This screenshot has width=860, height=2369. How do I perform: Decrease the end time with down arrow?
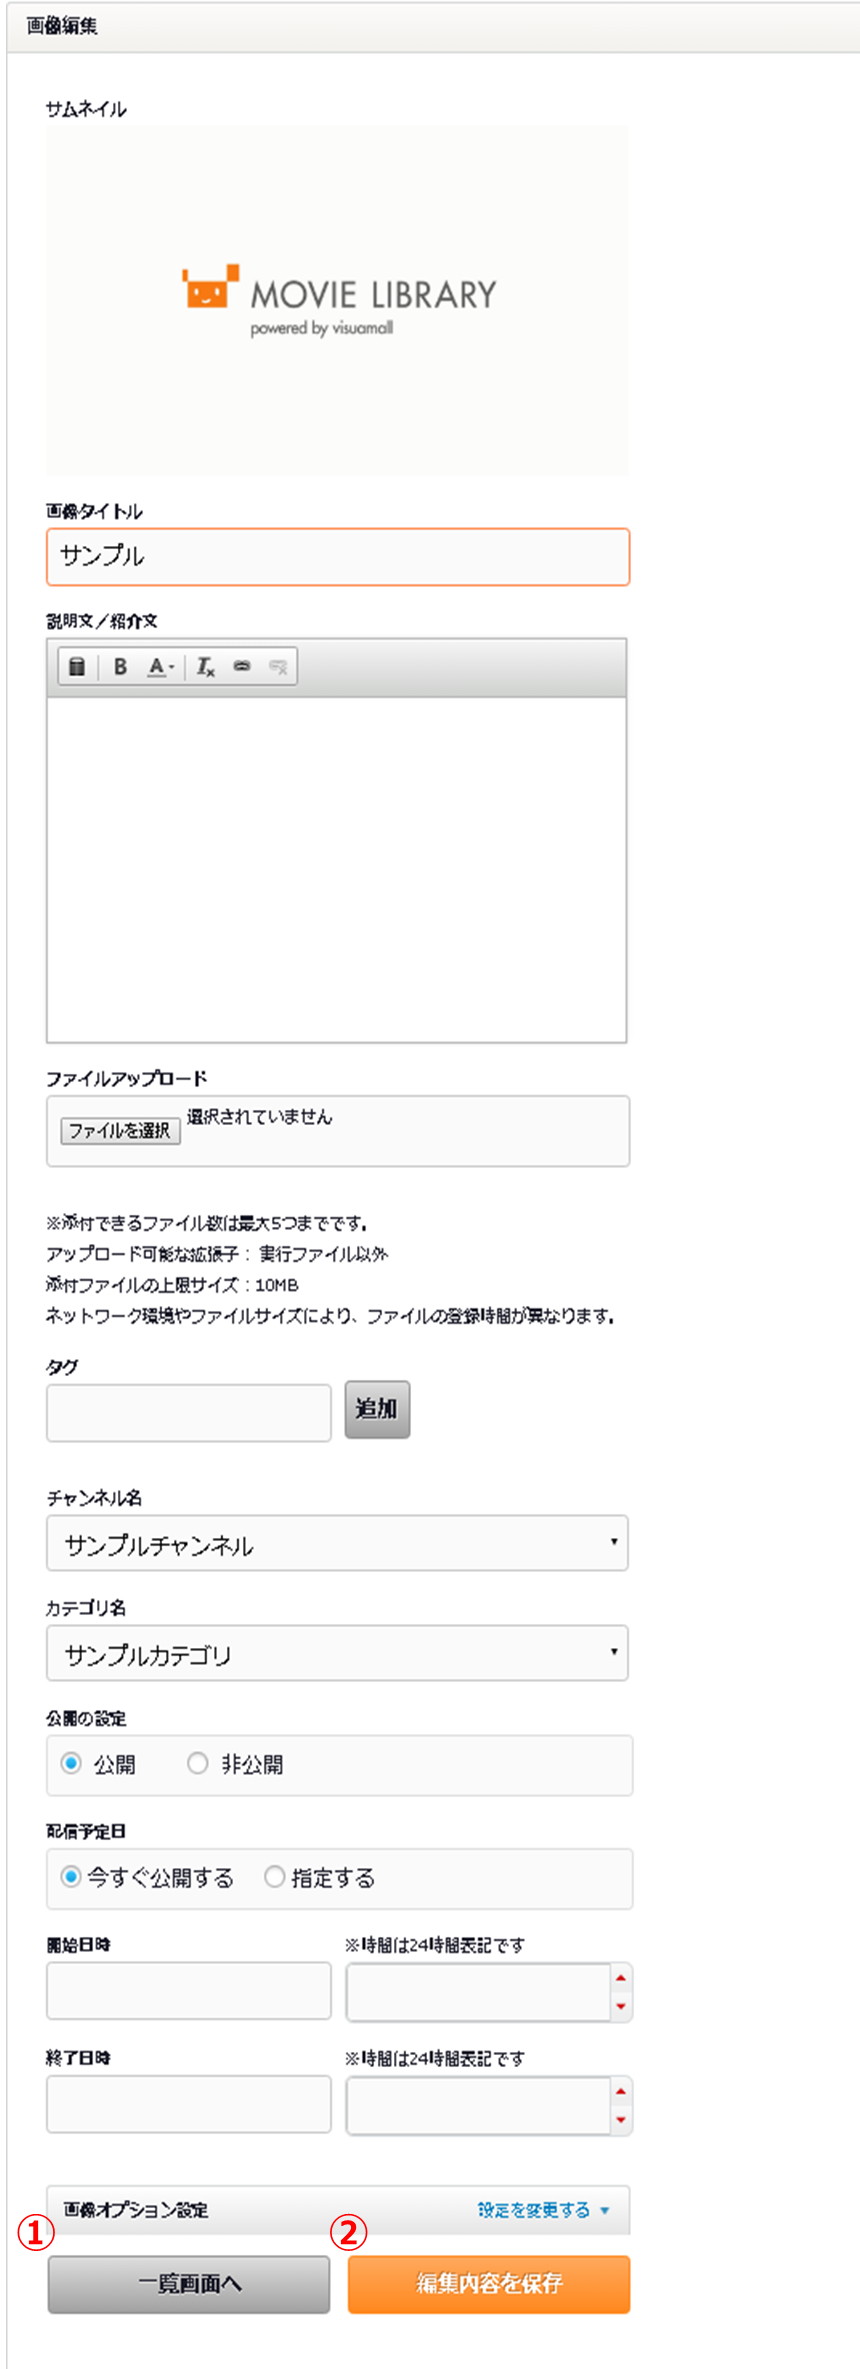coord(621,2119)
